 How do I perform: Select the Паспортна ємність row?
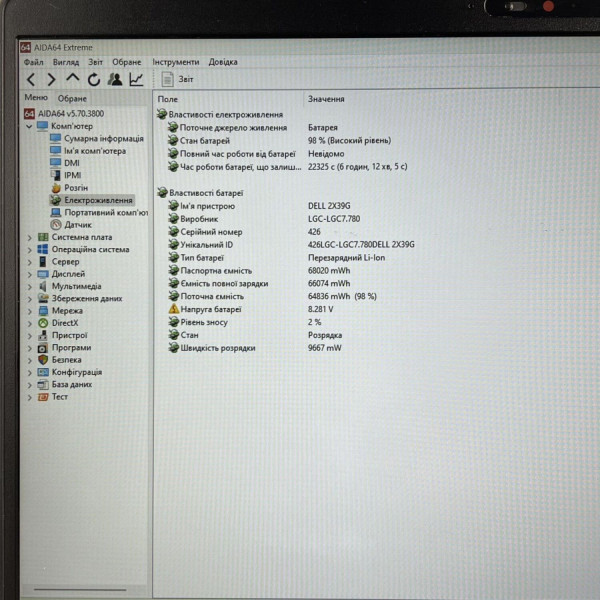pyautogui.click(x=259, y=271)
